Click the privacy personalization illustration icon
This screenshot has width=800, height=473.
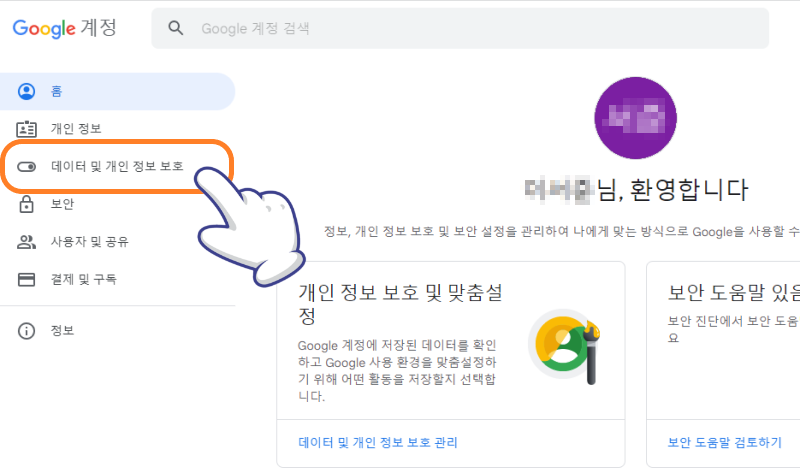coord(564,346)
